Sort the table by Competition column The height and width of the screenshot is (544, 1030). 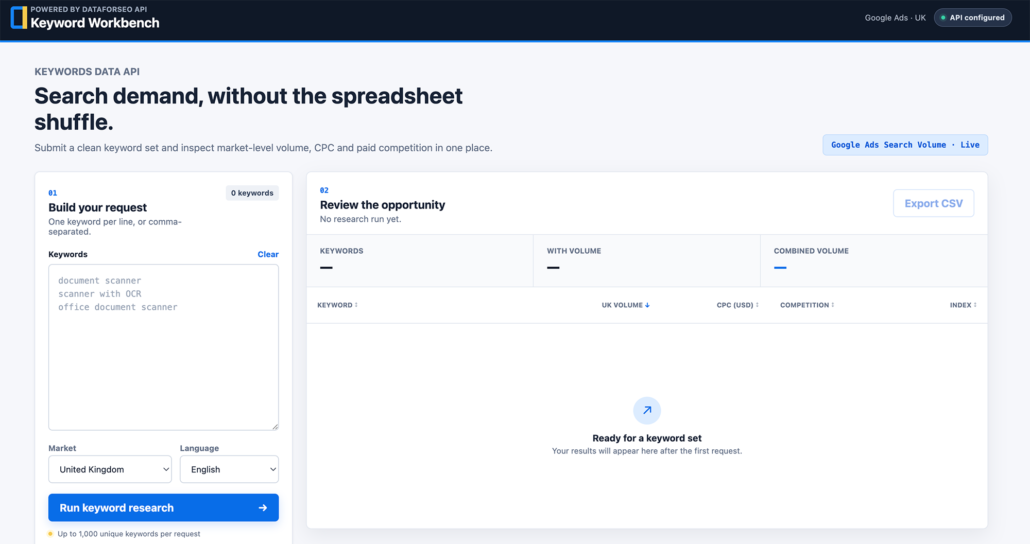pyautogui.click(x=807, y=305)
